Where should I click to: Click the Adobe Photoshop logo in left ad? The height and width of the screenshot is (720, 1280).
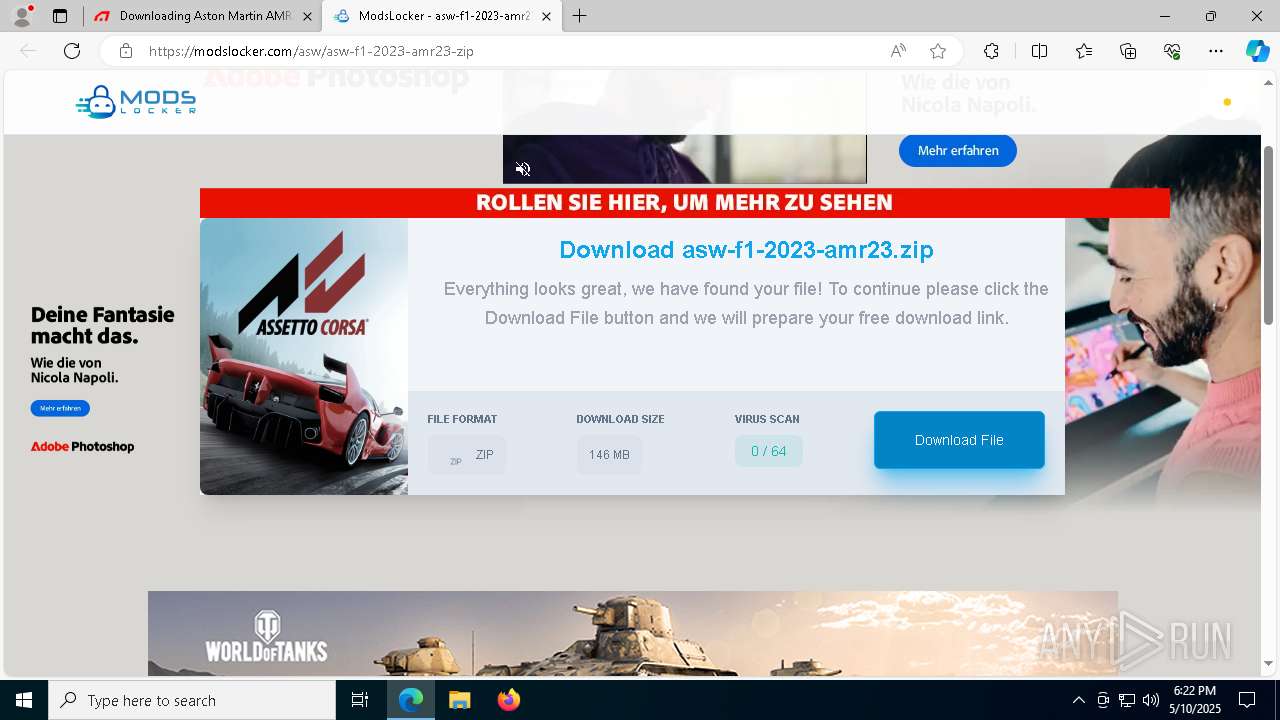82,447
